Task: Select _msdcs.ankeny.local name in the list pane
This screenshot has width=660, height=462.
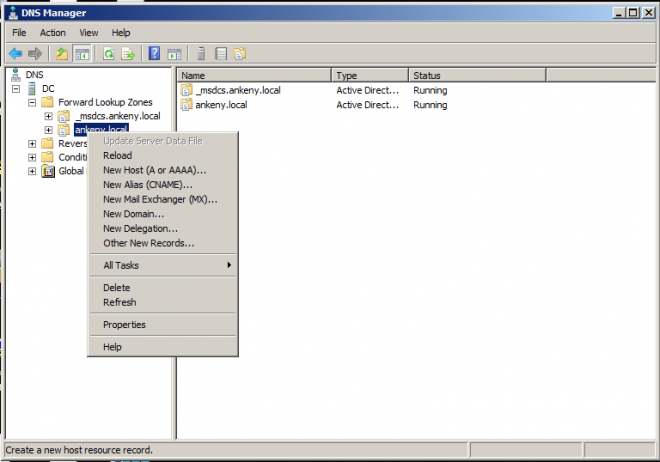Action: pyautogui.click(x=238, y=90)
